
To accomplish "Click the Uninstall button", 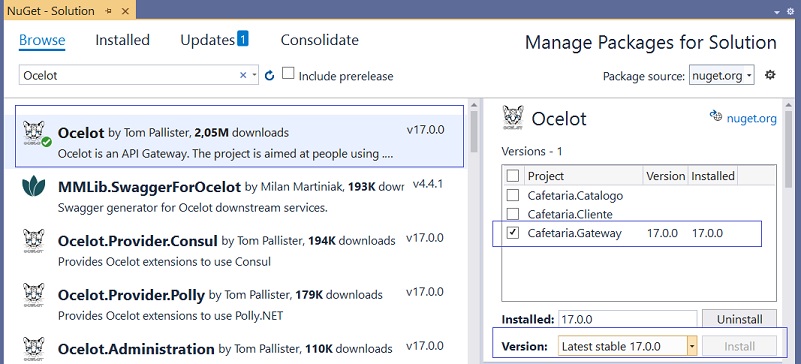I will (739, 320).
